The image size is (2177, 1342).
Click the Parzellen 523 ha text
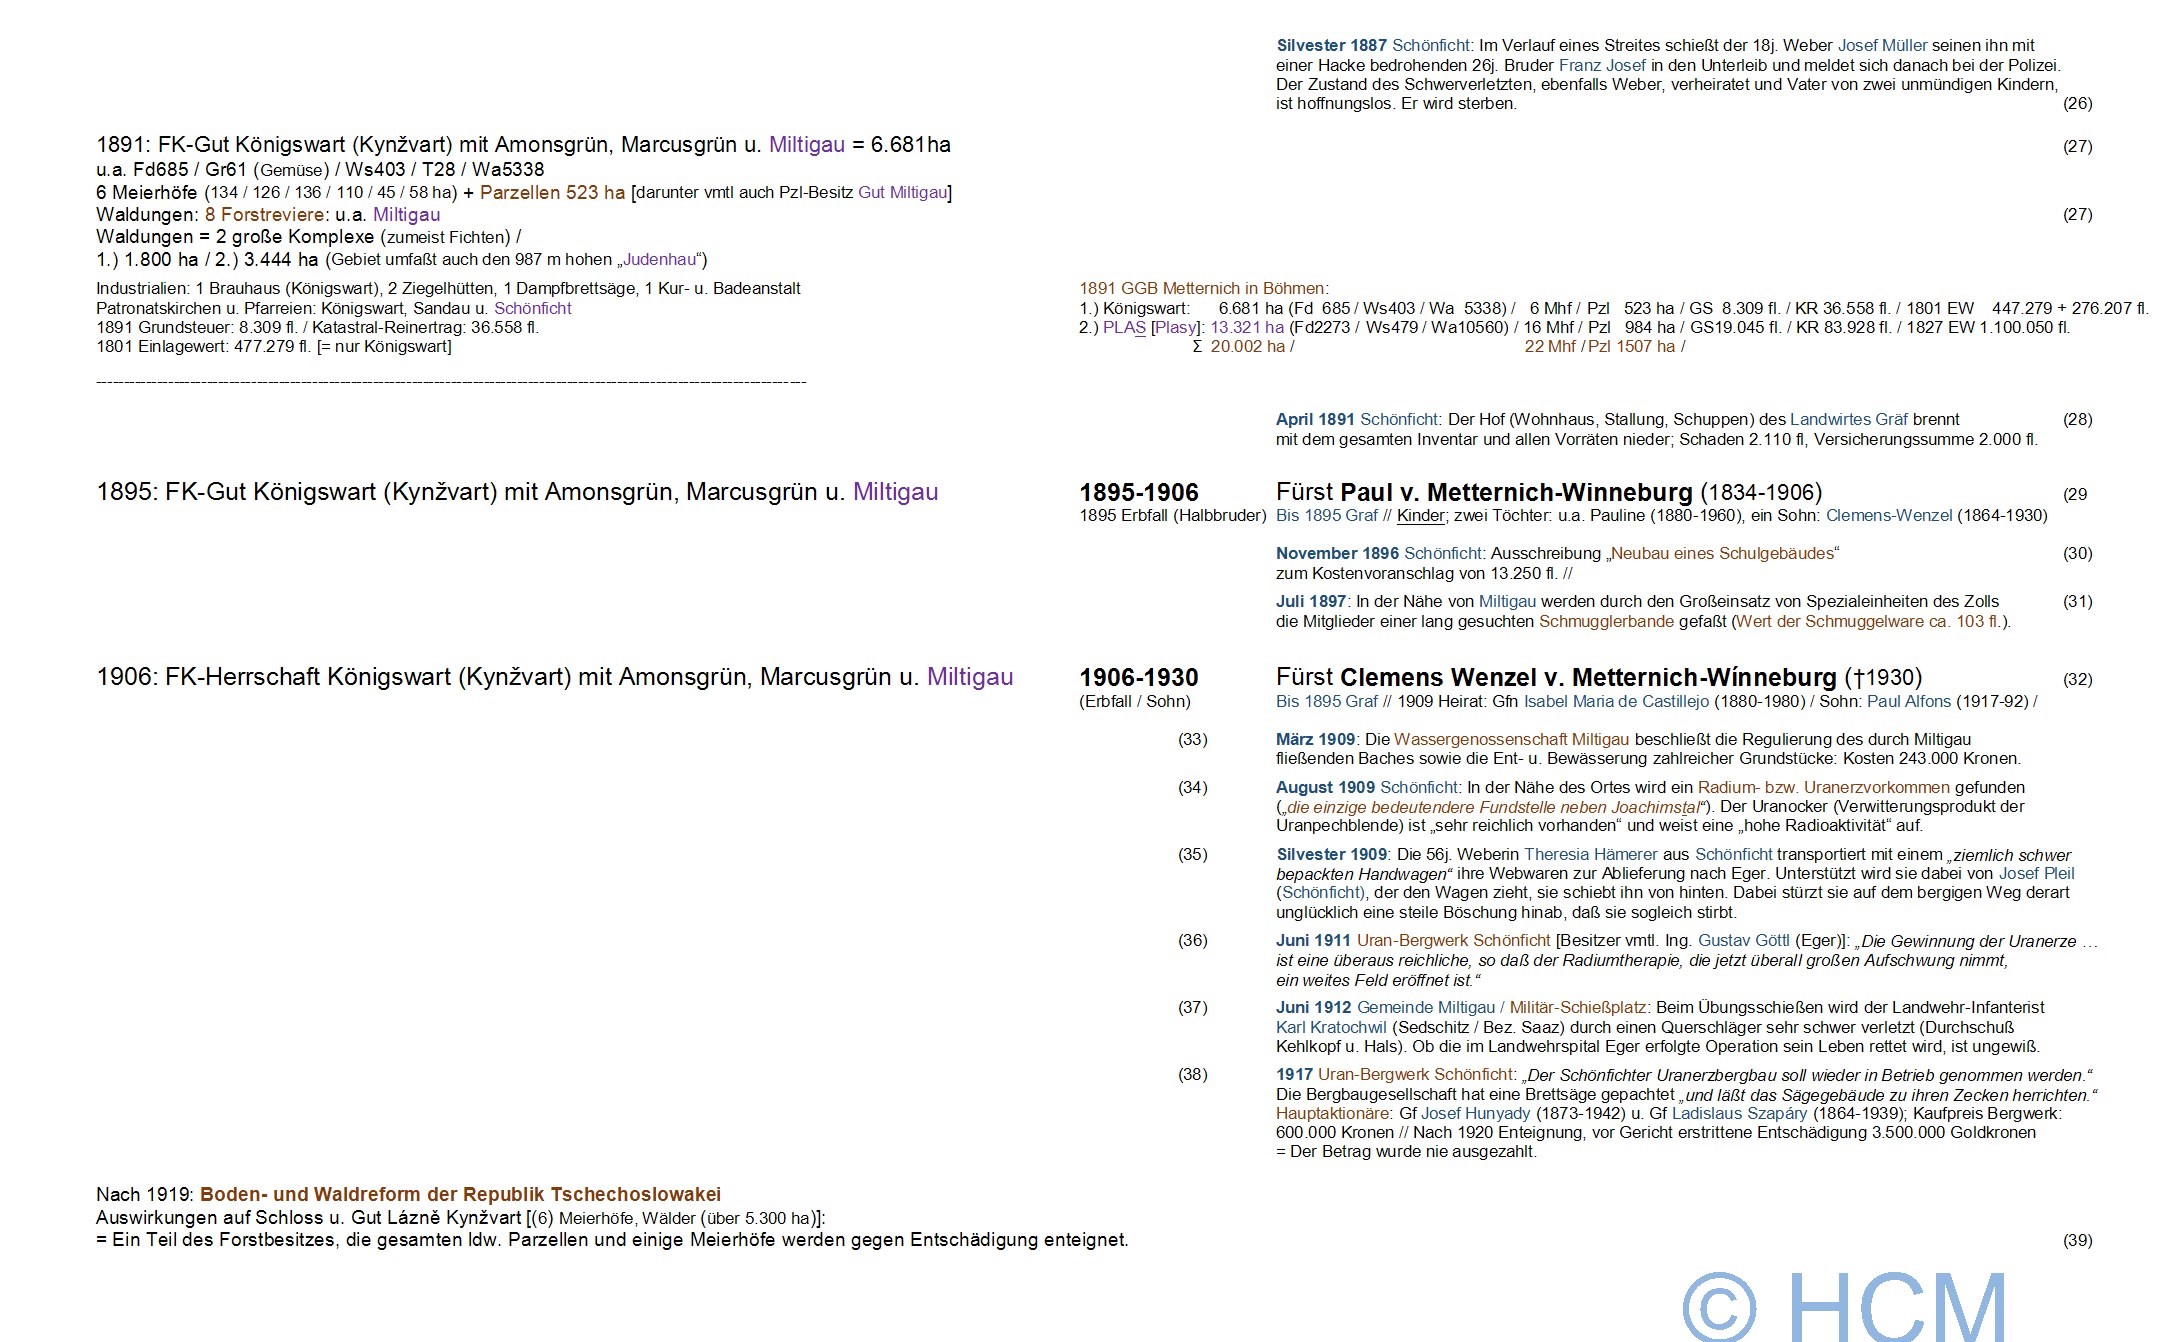coord(552,192)
